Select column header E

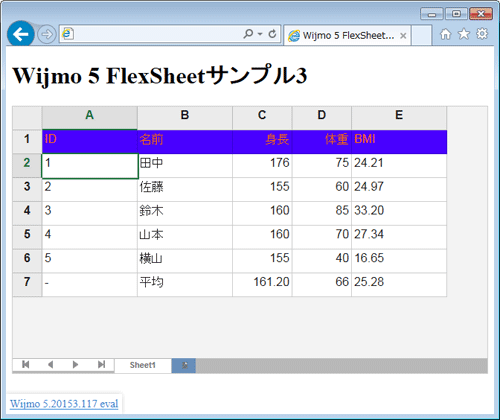pos(399,118)
